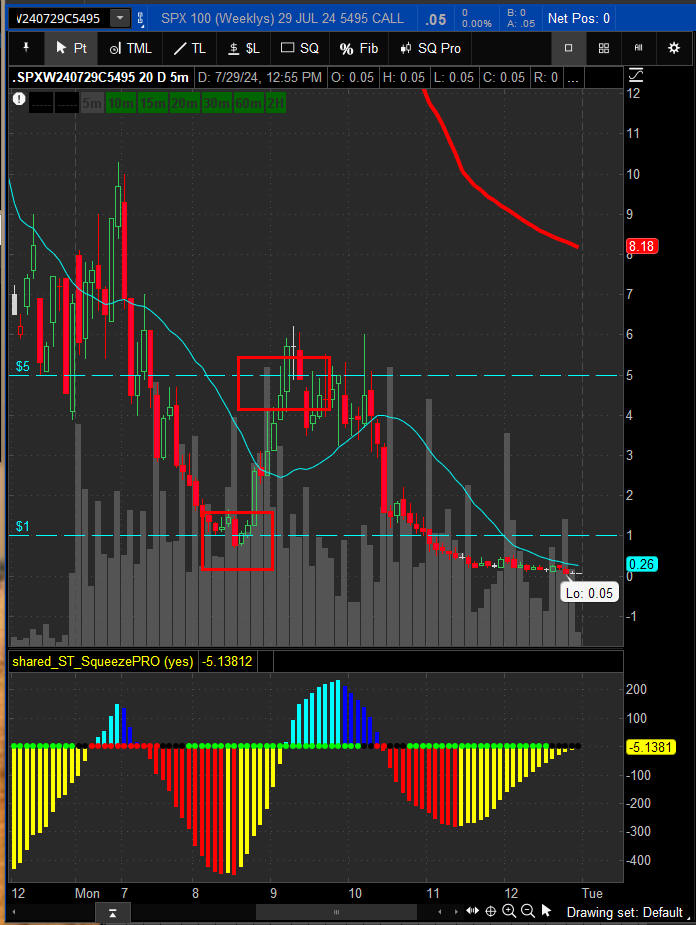
Task: Switch to the 30m timeframe button
Action: (216, 103)
